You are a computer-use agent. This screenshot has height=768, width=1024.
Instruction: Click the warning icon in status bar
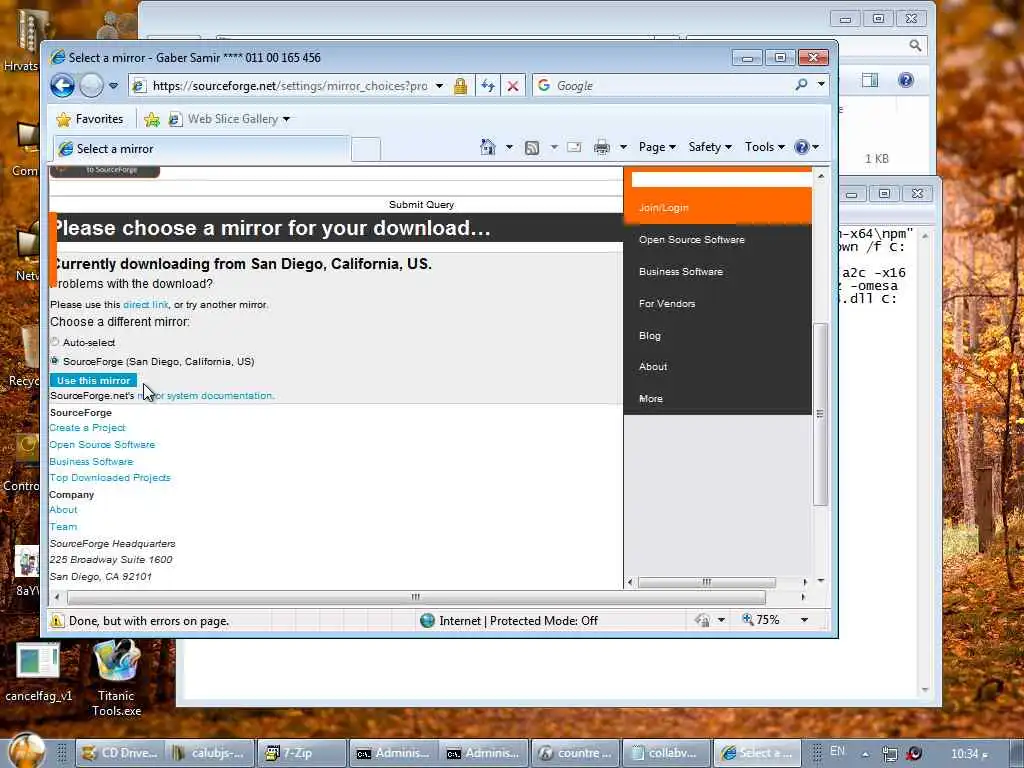57,620
